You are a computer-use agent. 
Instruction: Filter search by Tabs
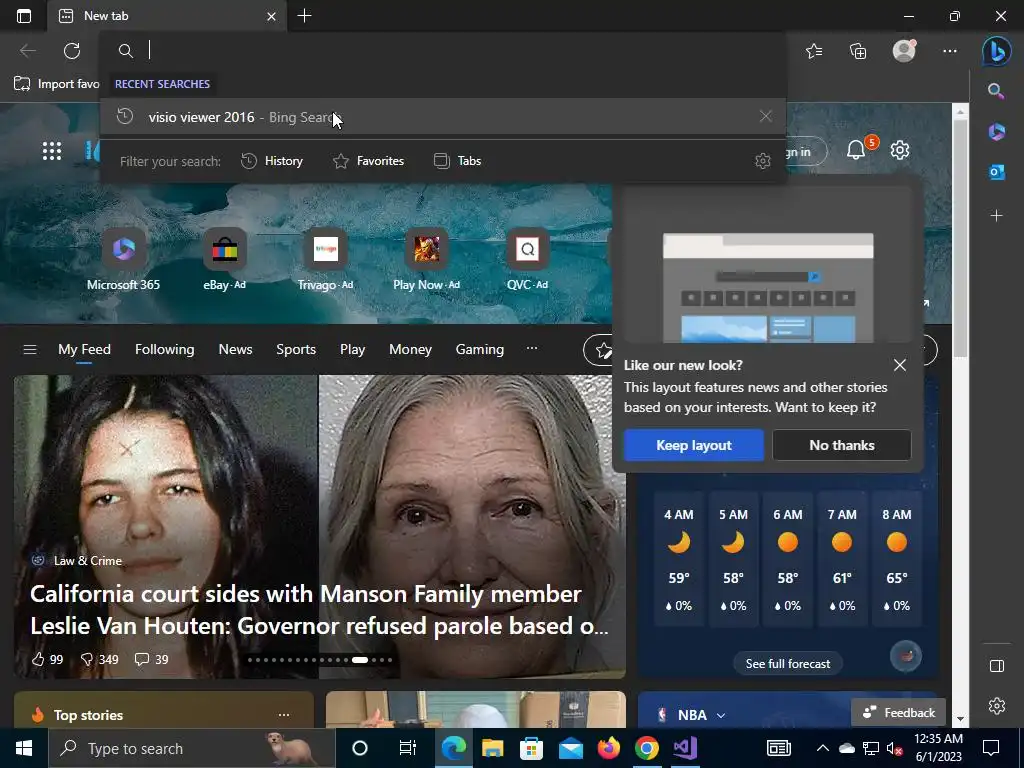pyautogui.click(x=457, y=161)
